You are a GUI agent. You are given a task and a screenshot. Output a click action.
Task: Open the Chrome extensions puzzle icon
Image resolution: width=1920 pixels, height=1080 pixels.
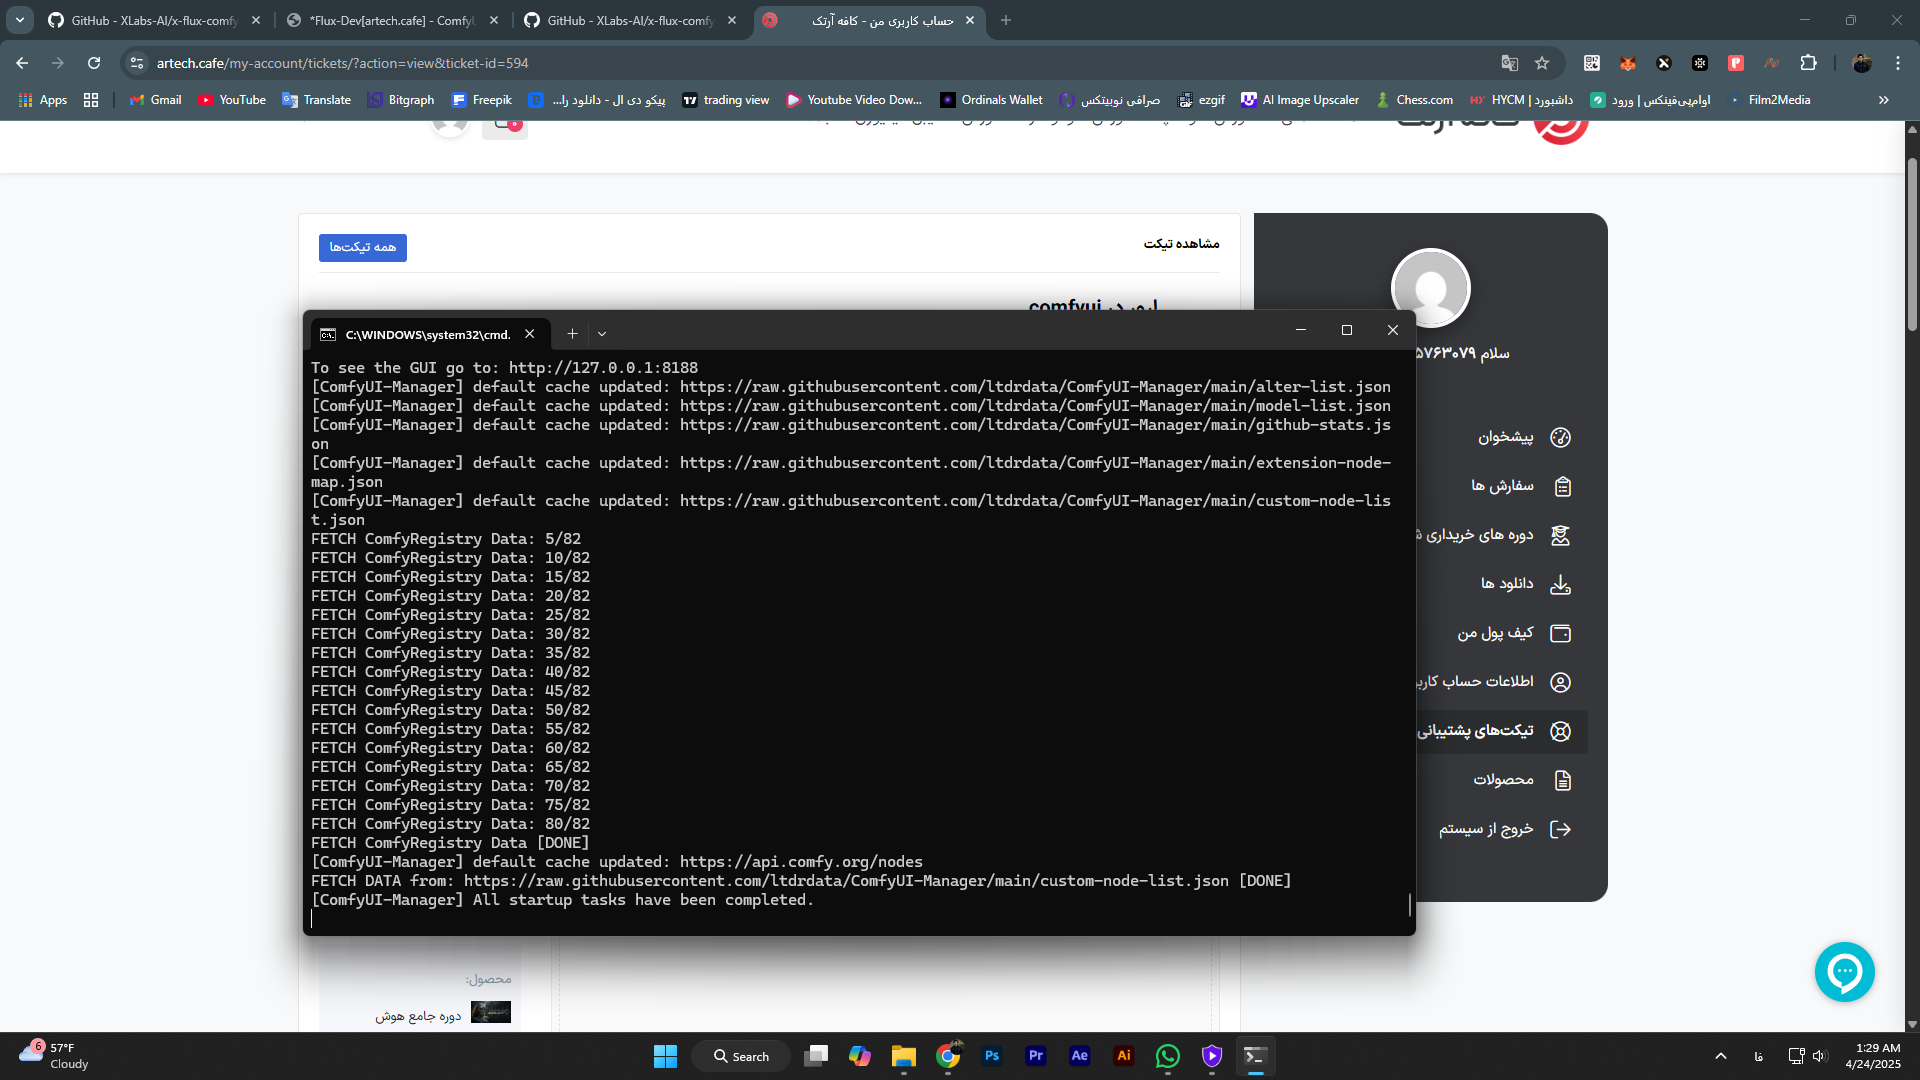pos(1808,63)
